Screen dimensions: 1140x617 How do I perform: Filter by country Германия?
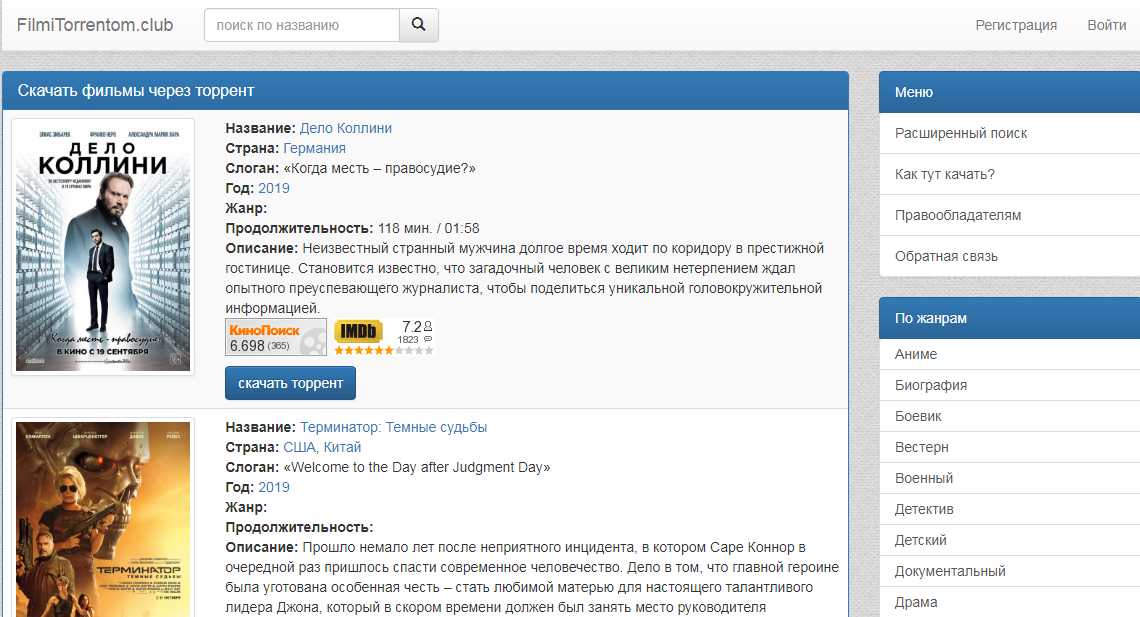[315, 148]
